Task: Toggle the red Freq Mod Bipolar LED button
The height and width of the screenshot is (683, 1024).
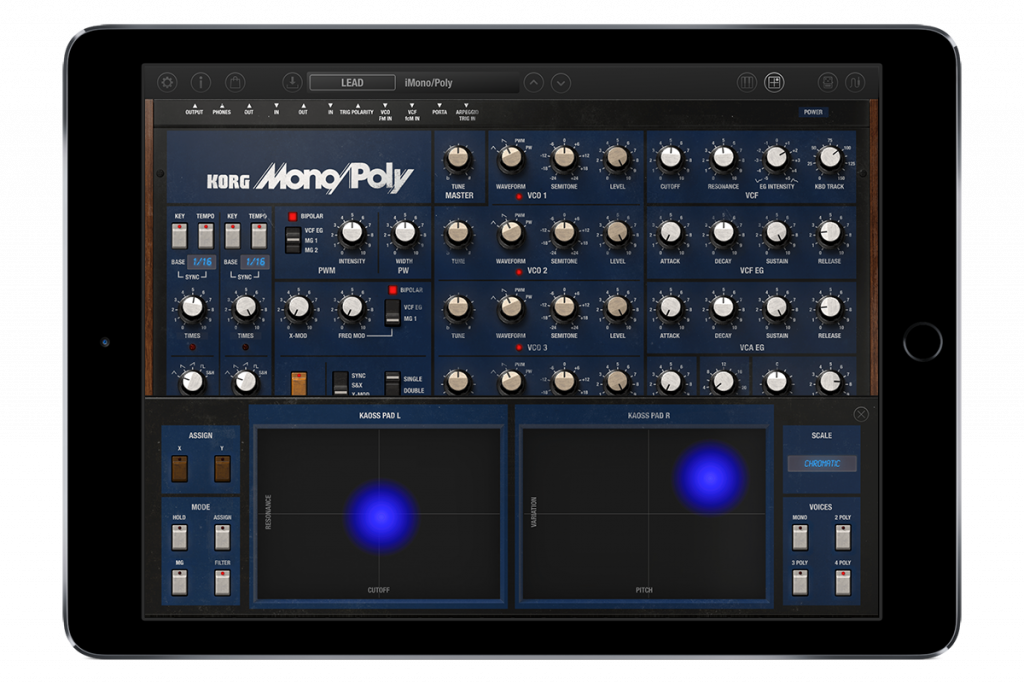Action: pos(392,290)
